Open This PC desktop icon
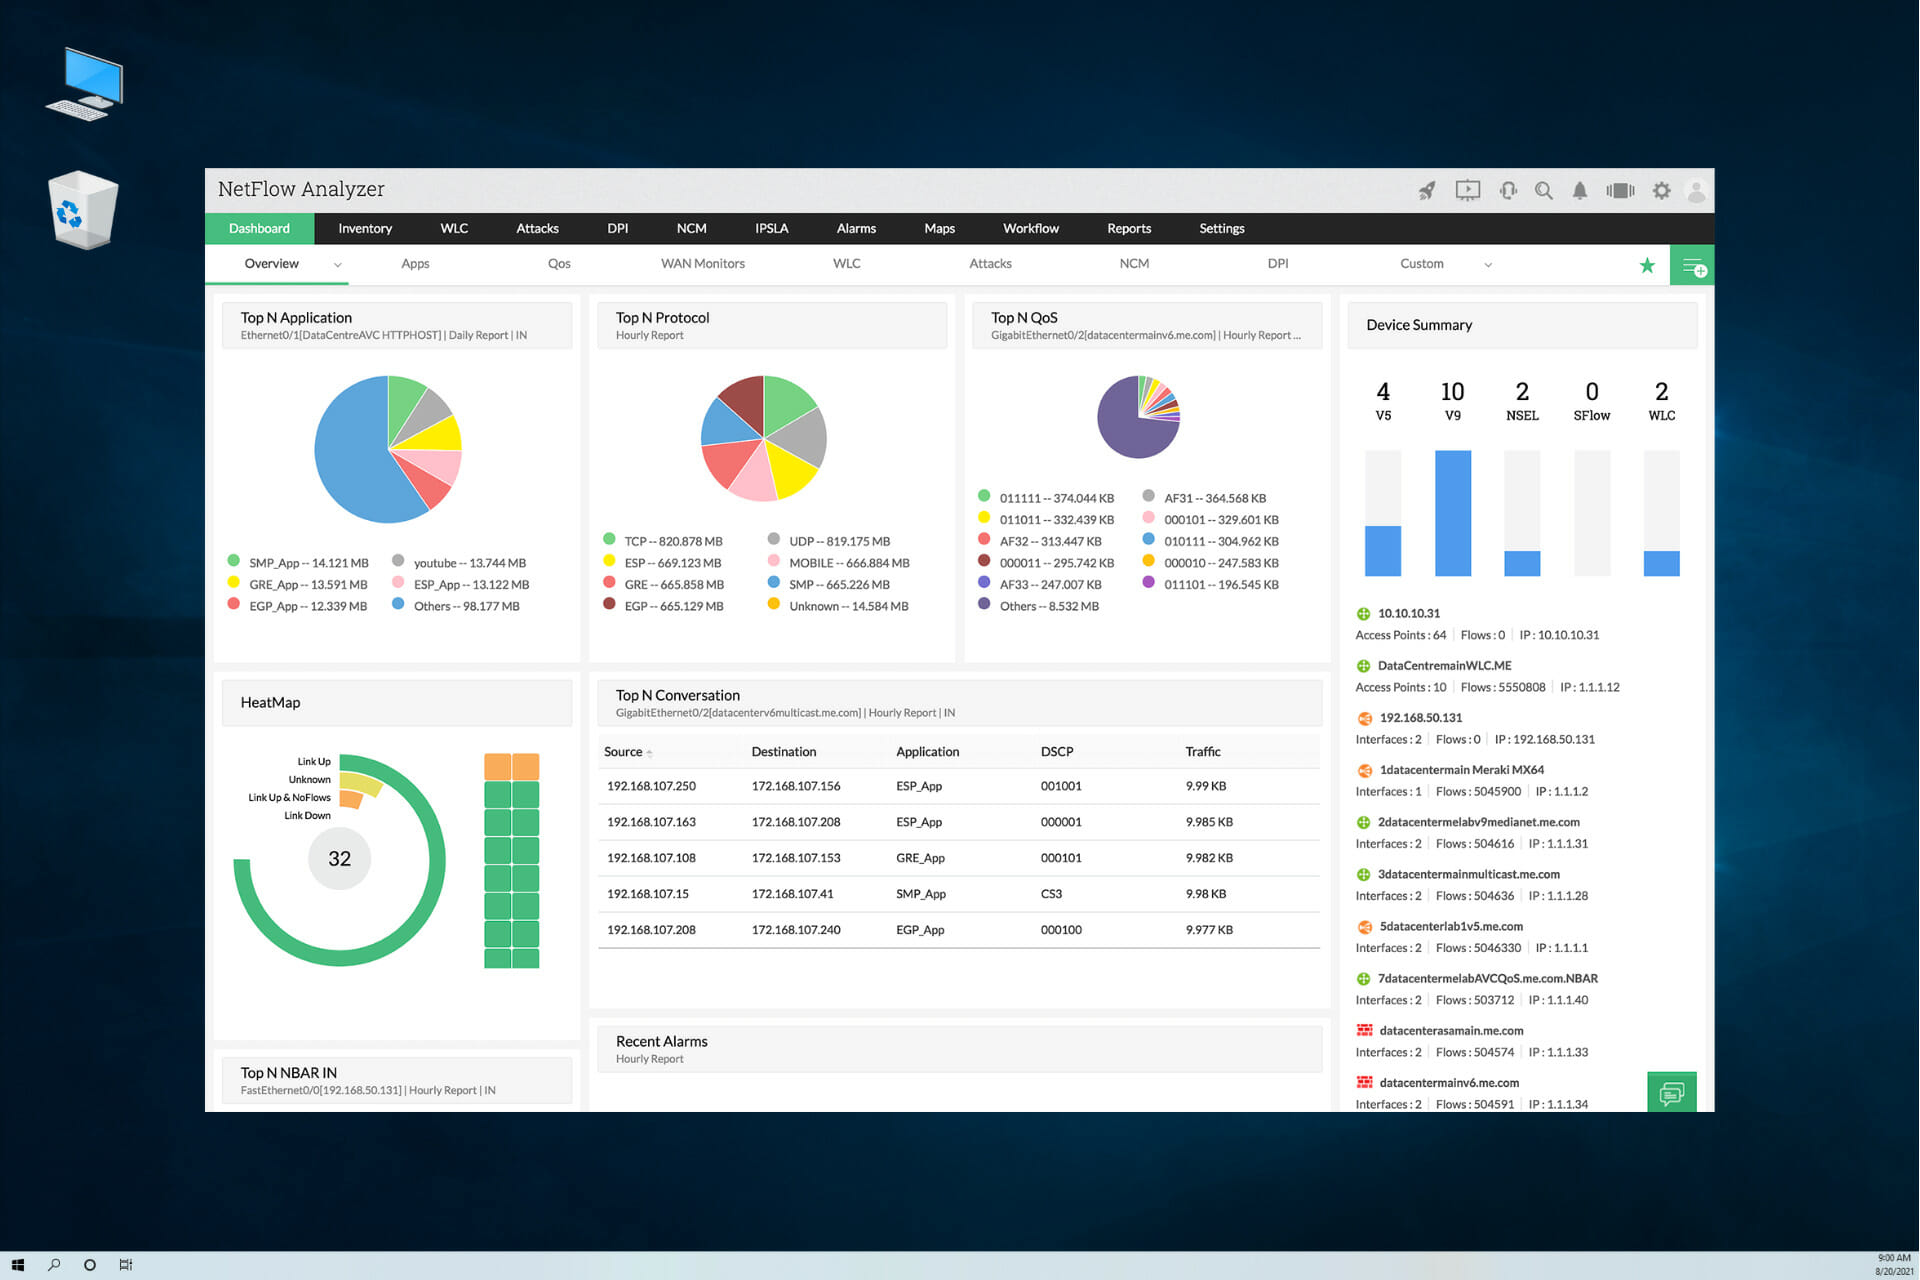The height and width of the screenshot is (1280, 1920). [85, 83]
